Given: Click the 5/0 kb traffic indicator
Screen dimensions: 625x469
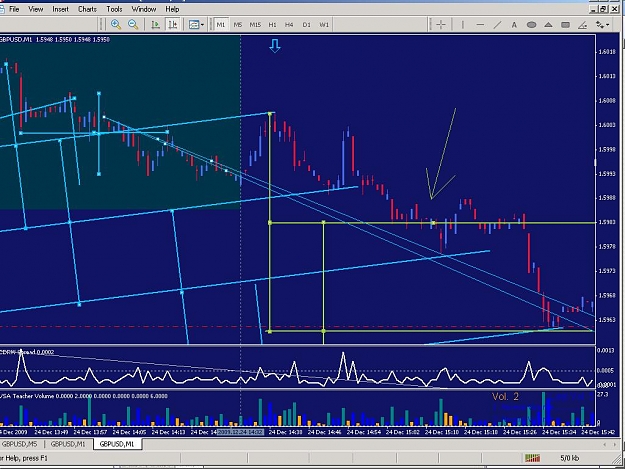Looking at the screenshot, I should tap(570, 458).
